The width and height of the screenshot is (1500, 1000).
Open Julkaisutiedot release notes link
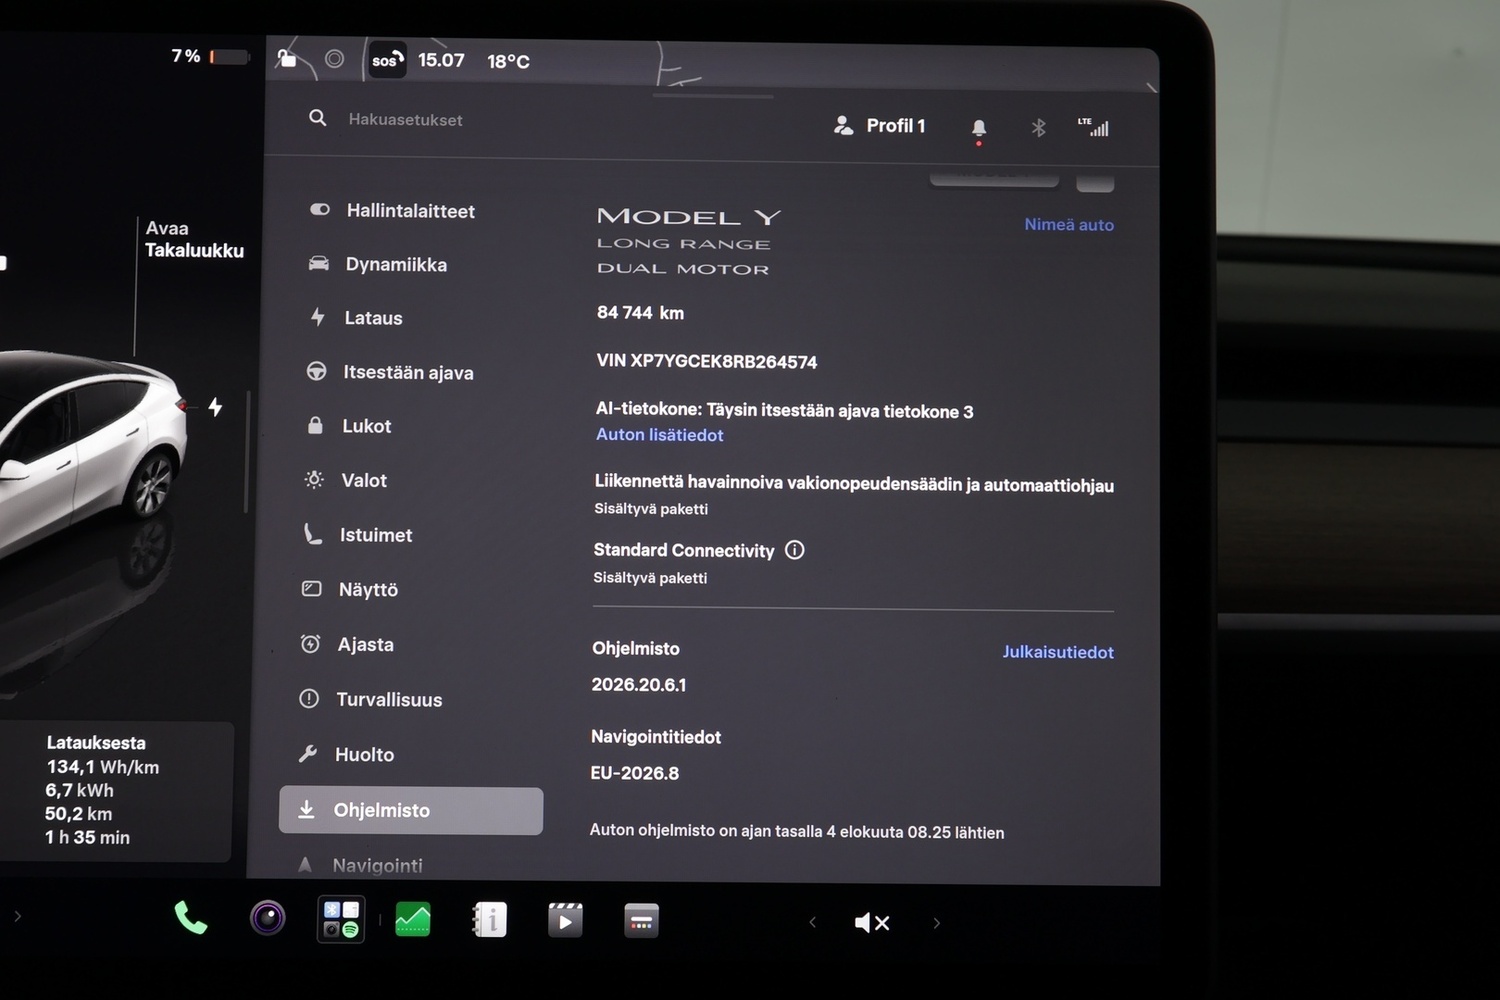[x=1058, y=652]
